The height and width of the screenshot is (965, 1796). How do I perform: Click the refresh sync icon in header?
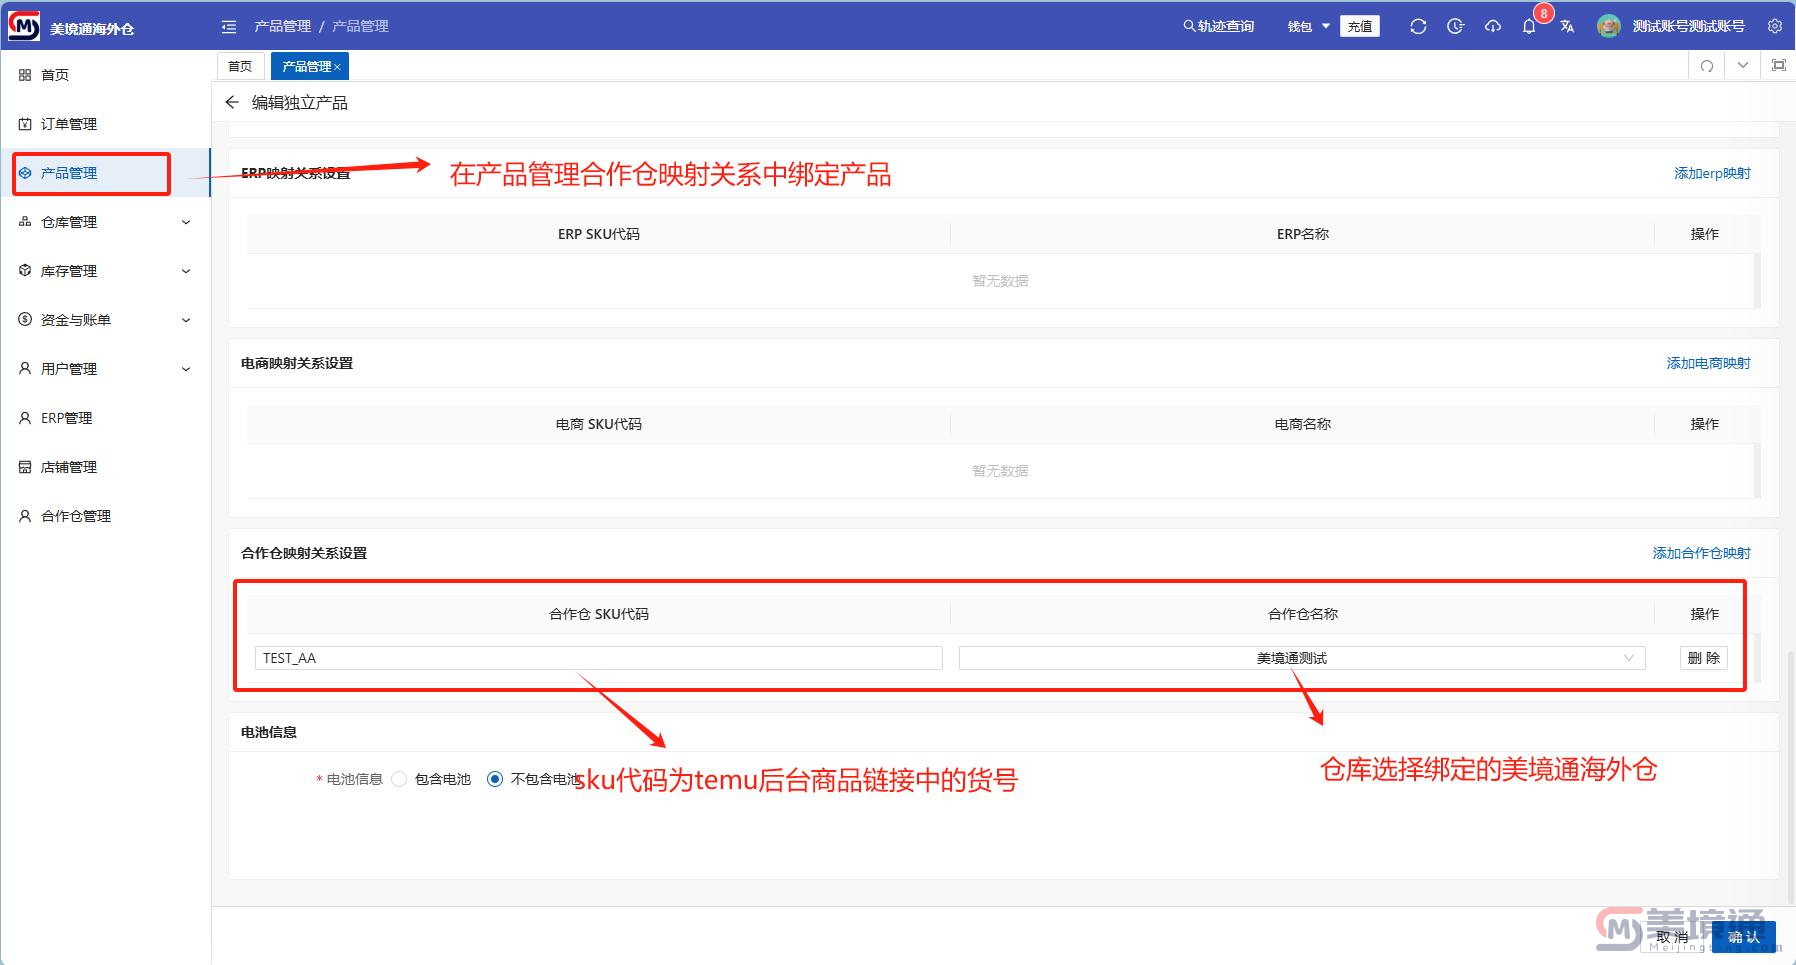[1418, 26]
